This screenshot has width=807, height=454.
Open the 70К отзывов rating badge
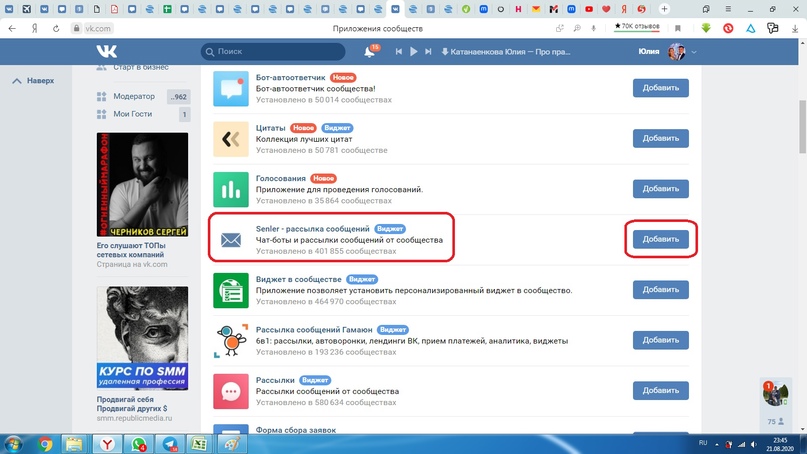point(637,27)
